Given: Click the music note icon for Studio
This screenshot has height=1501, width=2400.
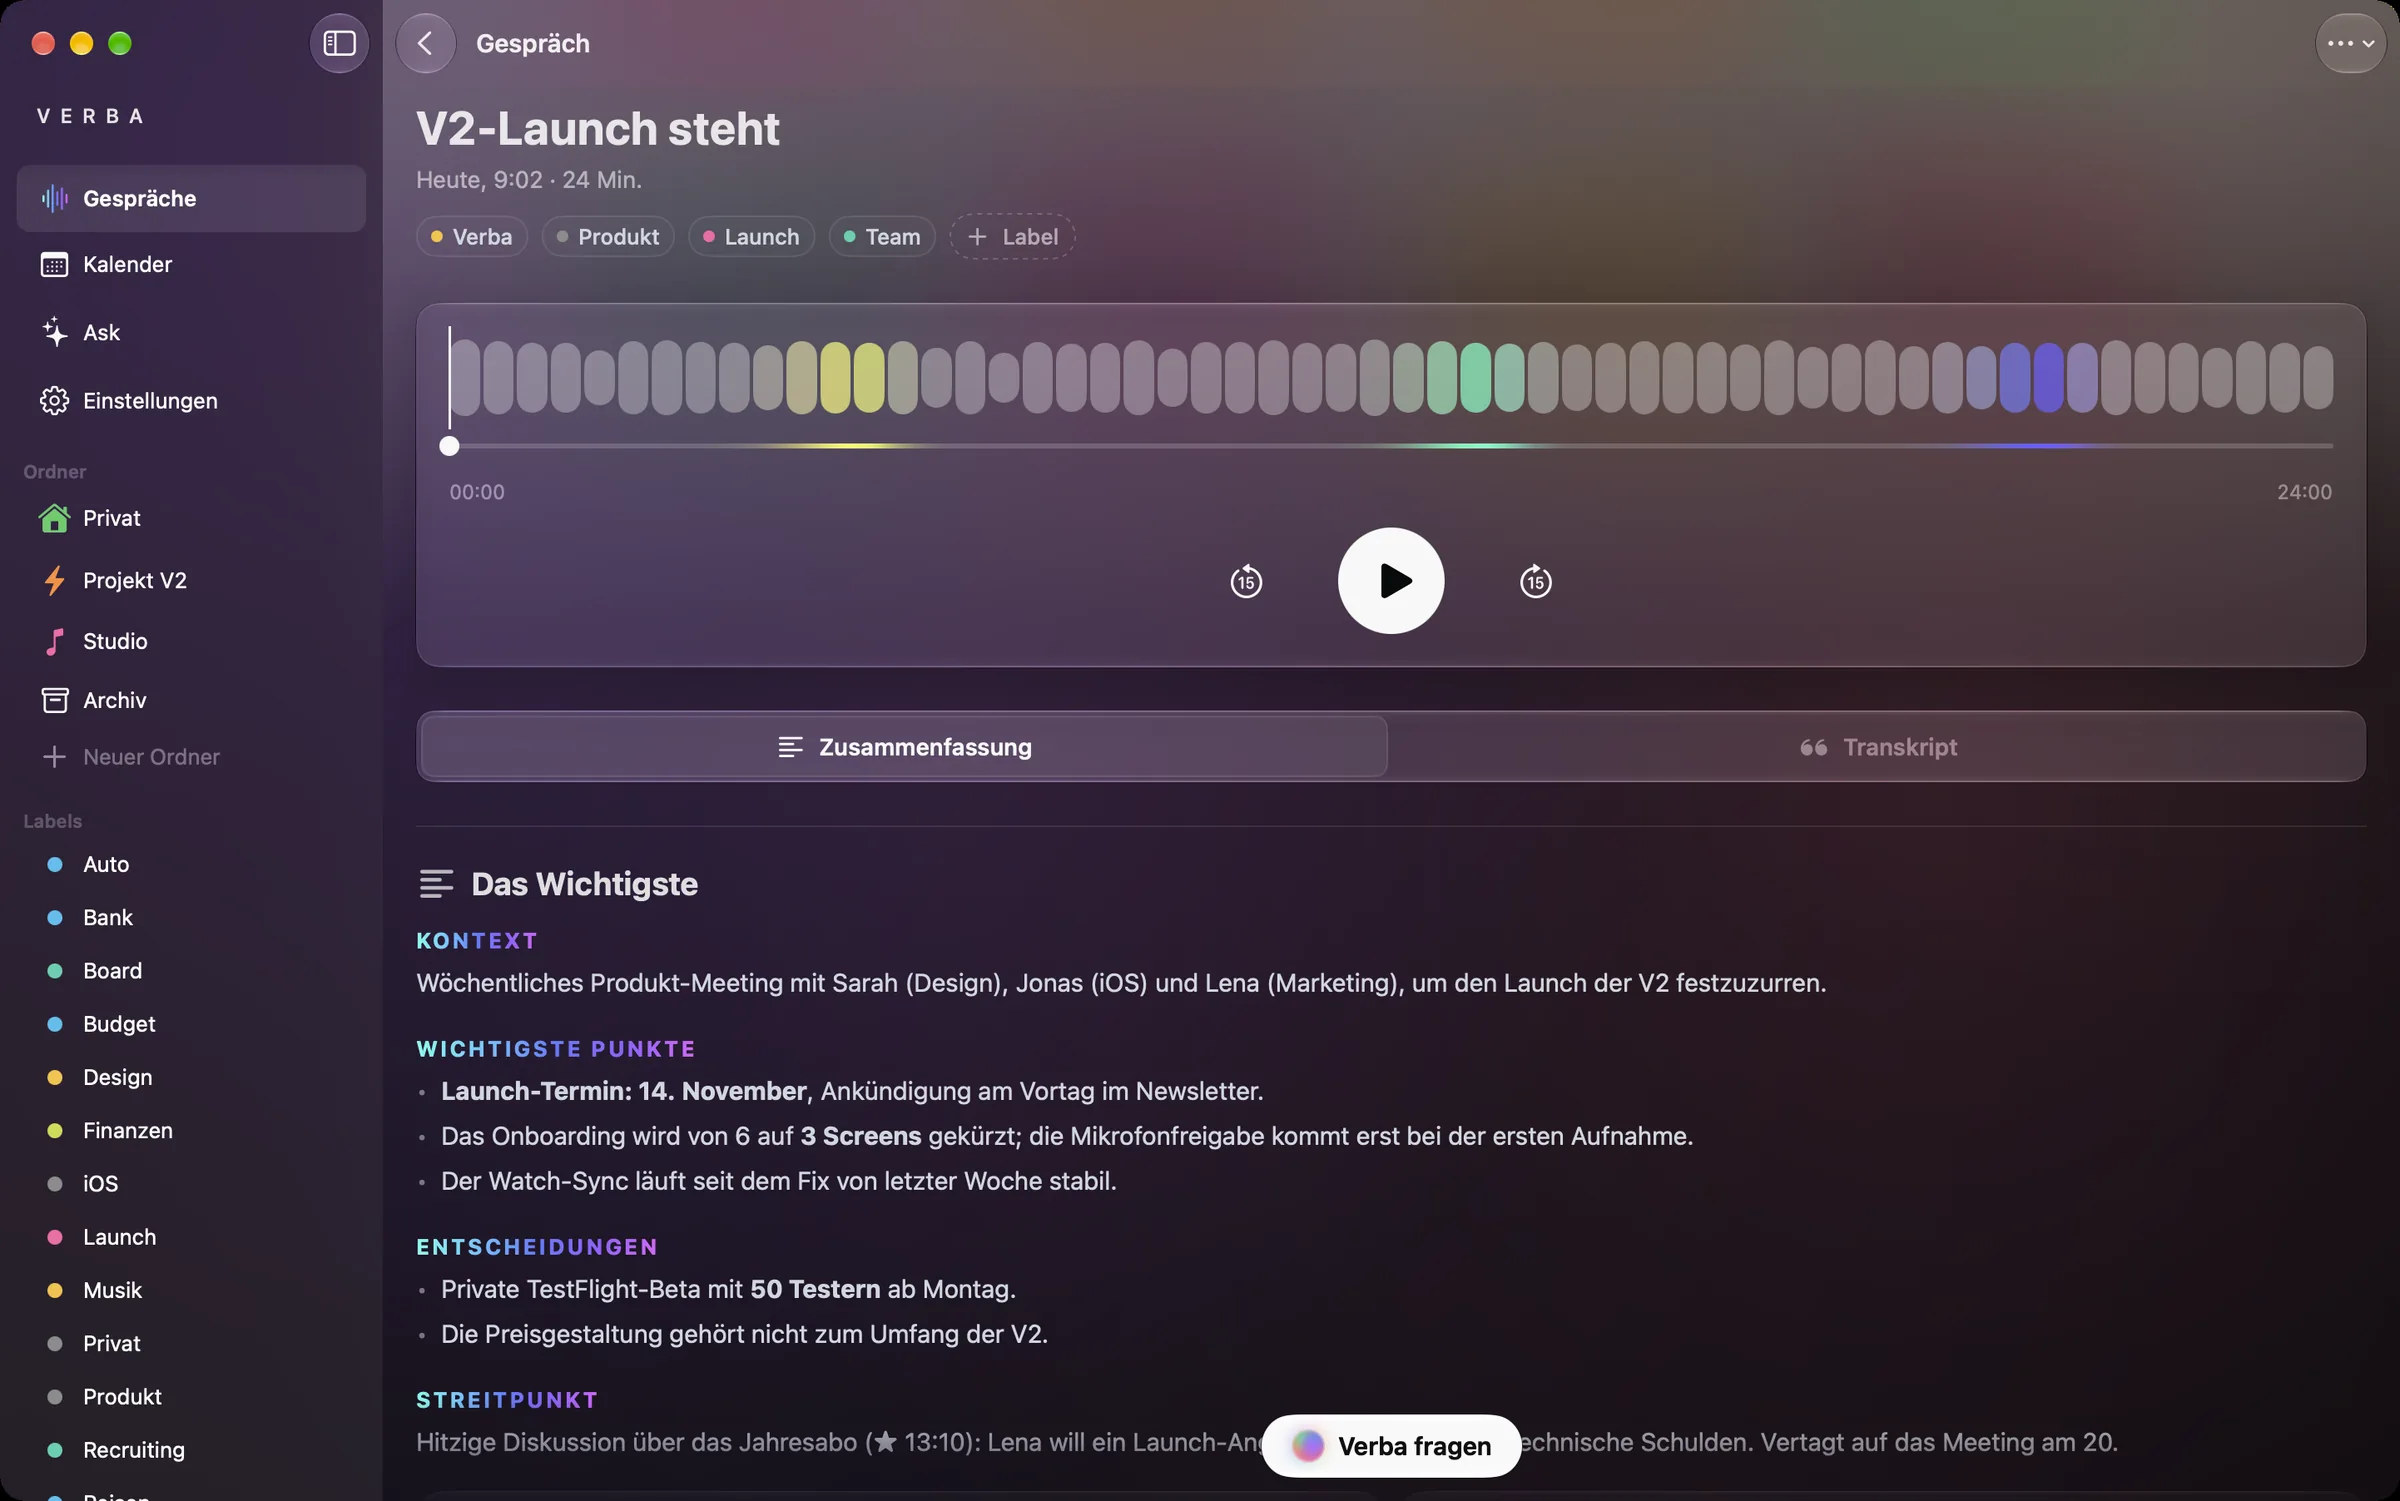Looking at the screenshot, I should point(54,641).
